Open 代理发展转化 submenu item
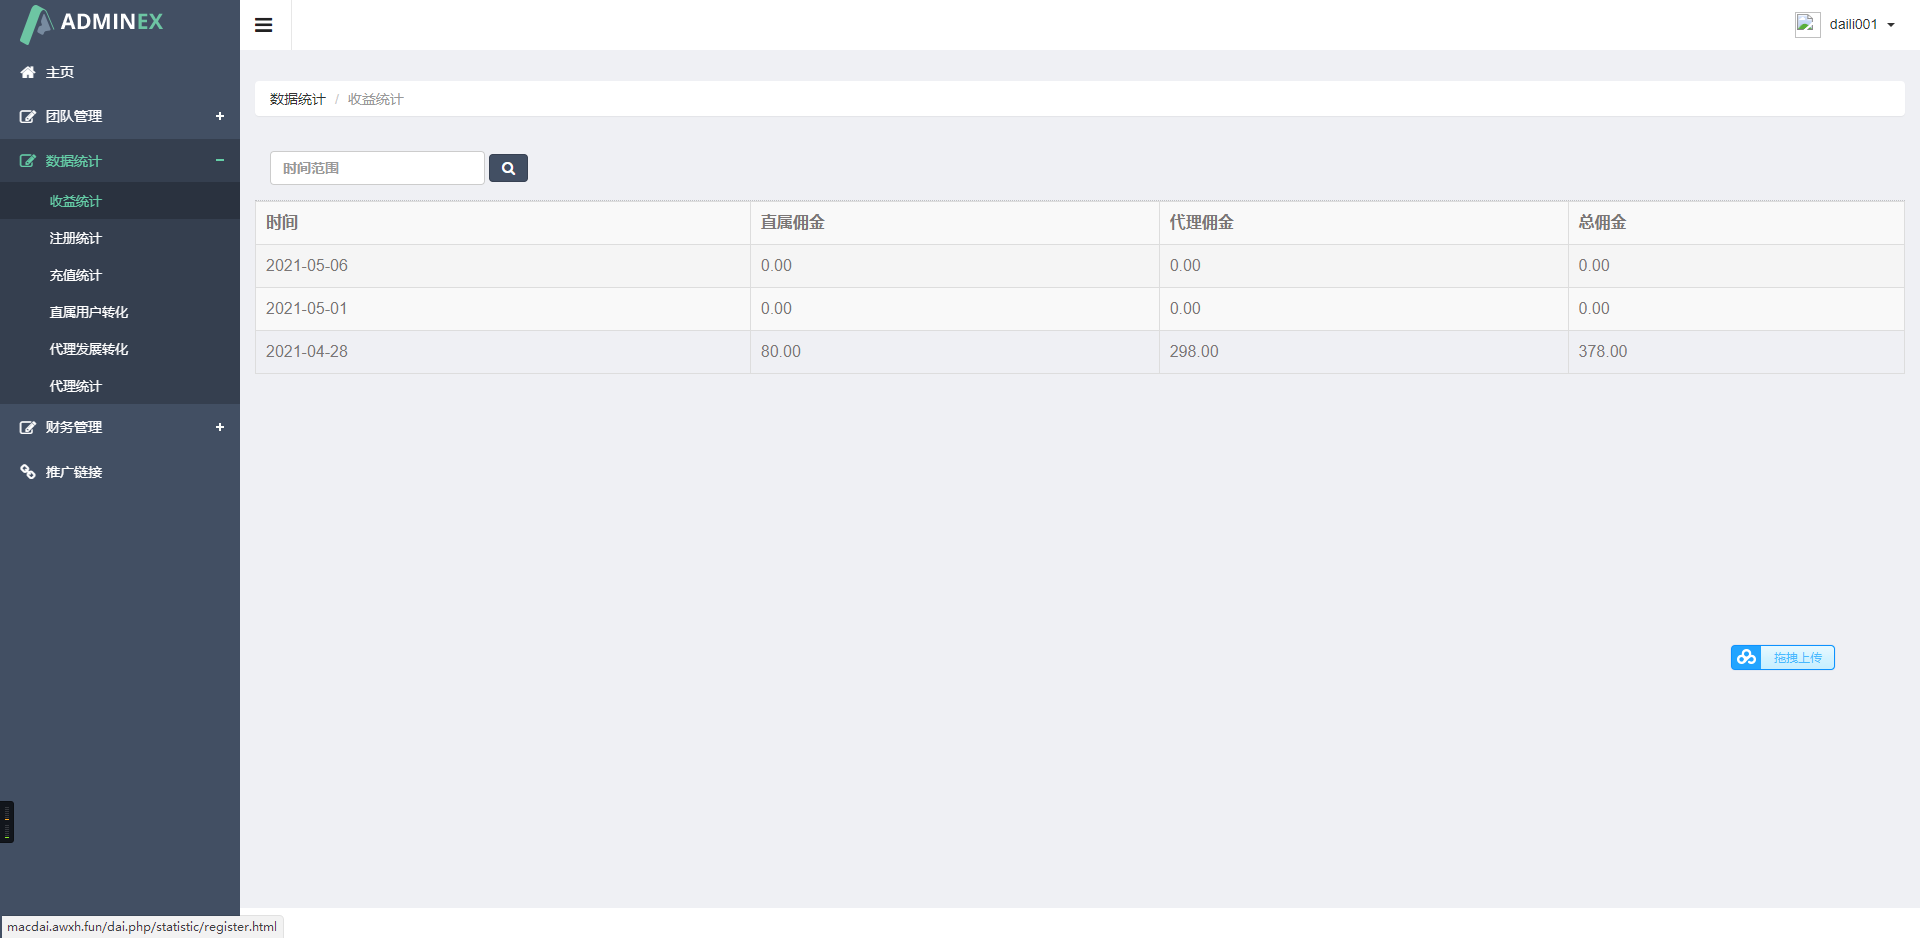The image size is (1920, 938). 89,349
